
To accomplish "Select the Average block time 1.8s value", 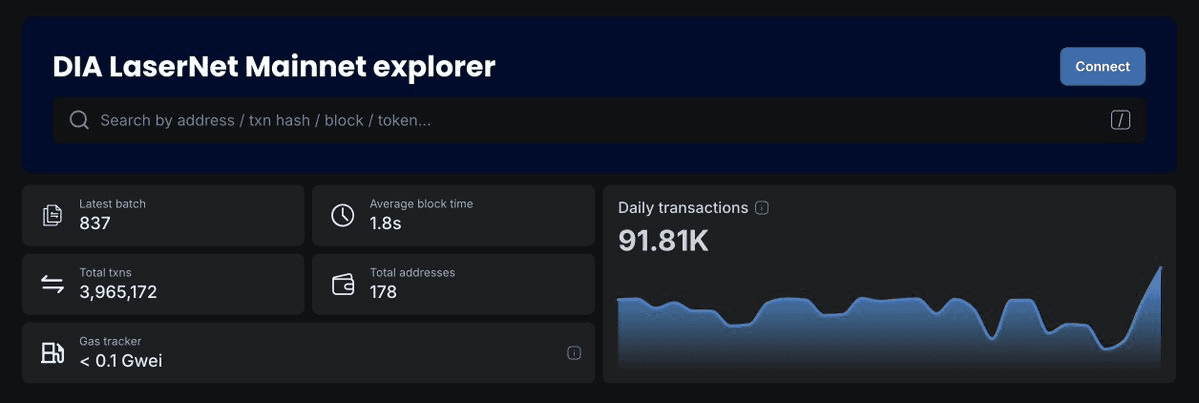I will coord(386,223).
